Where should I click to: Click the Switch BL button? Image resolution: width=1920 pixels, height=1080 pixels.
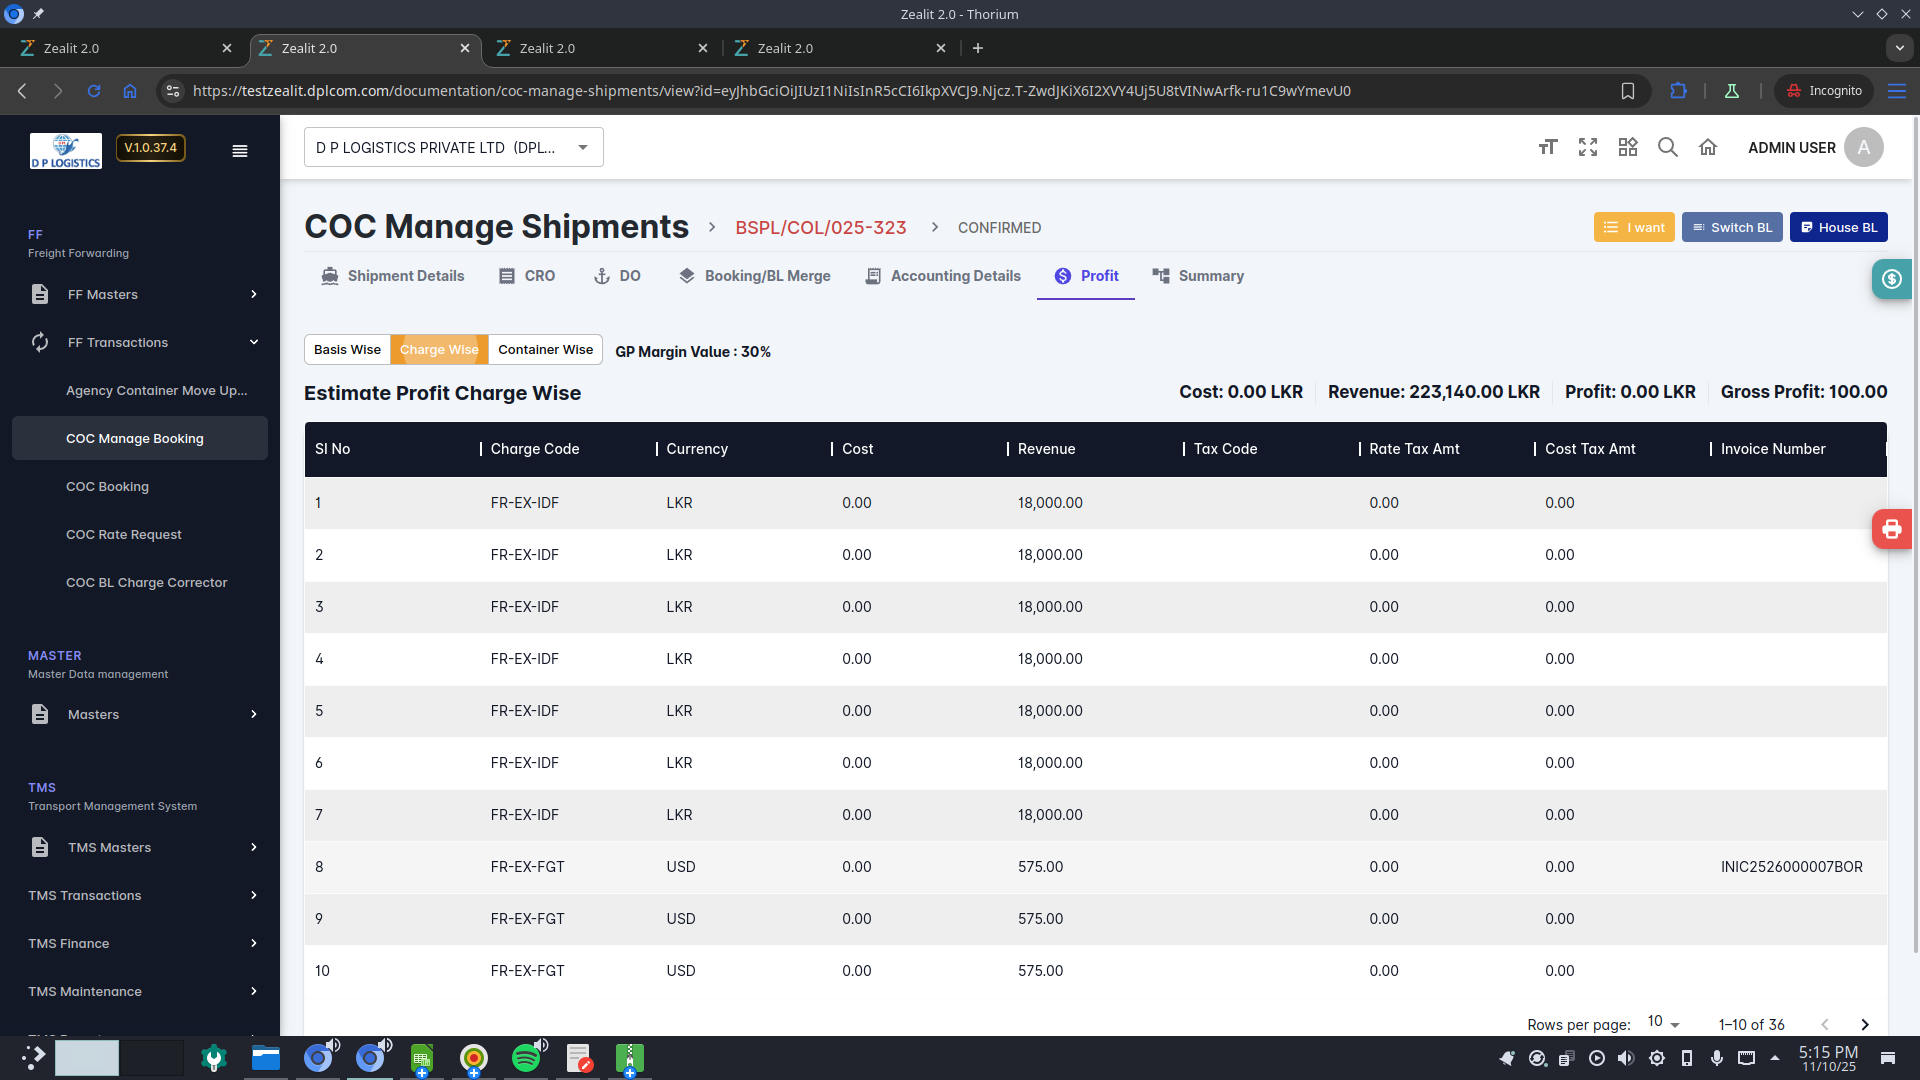1732,227
